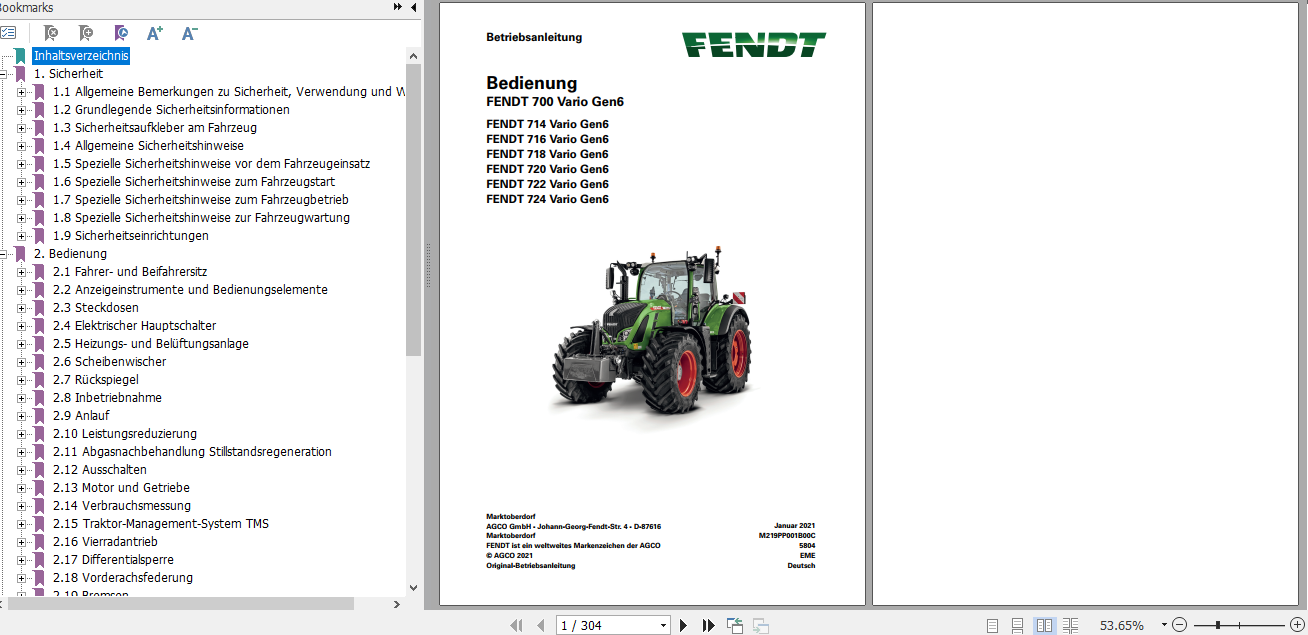Toggle two-page facing view

(1044, 625)
